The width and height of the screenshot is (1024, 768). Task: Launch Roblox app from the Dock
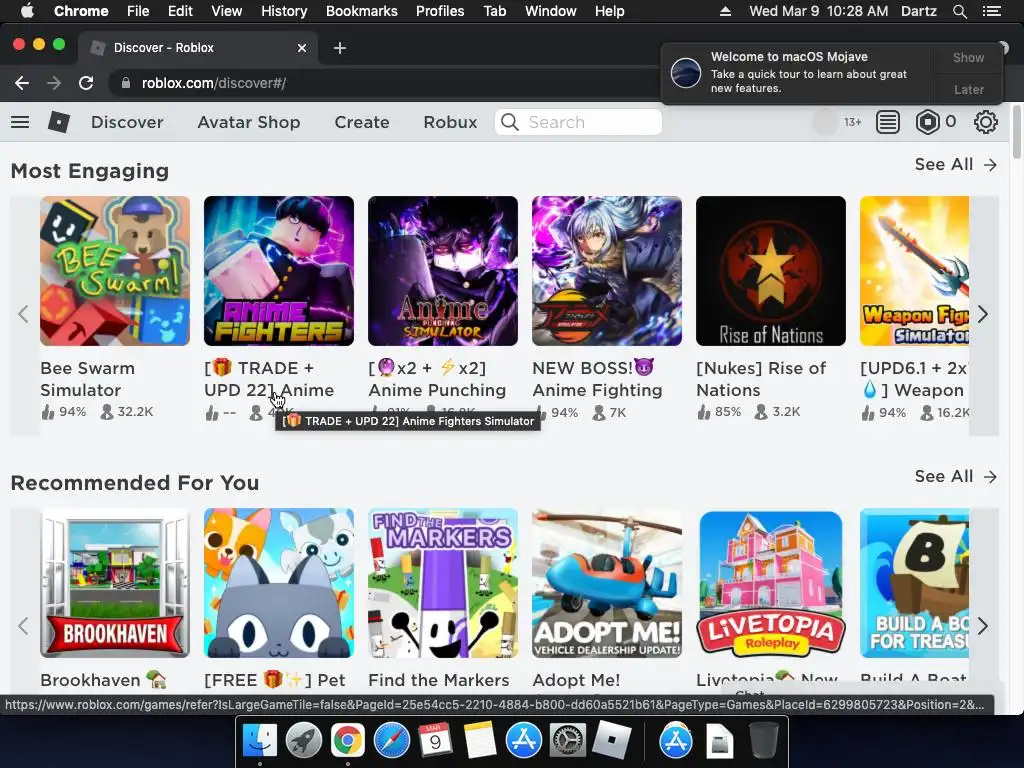pos(611,741)
